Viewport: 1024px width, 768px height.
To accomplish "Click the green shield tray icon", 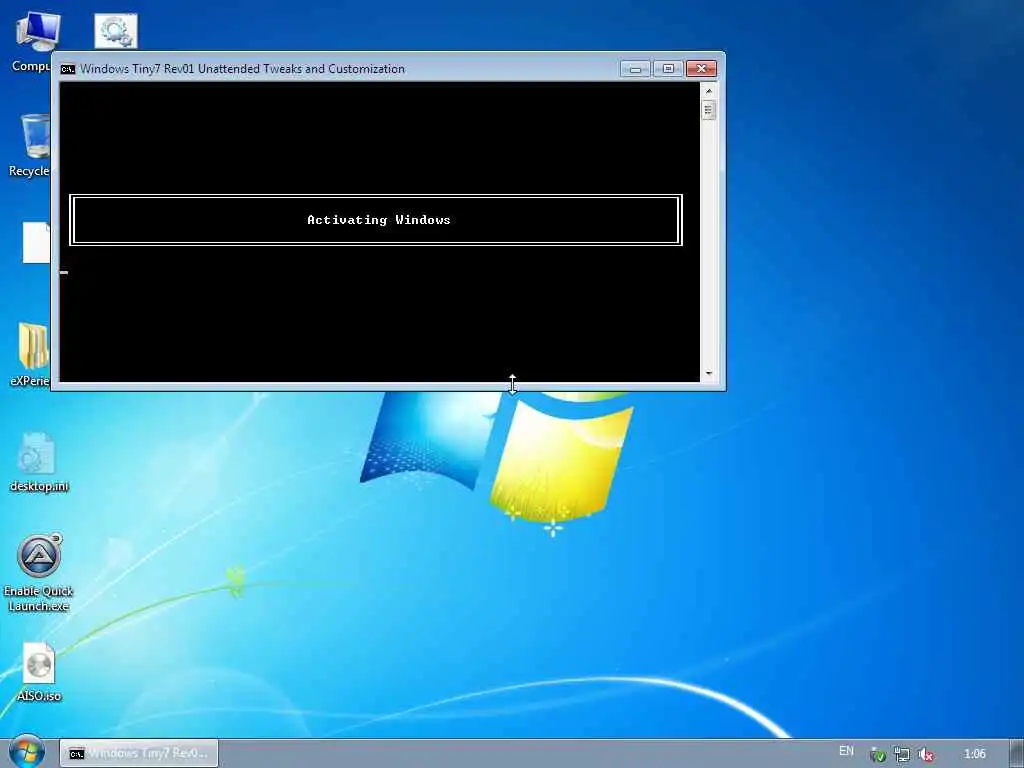I will (x=878, y=754).
